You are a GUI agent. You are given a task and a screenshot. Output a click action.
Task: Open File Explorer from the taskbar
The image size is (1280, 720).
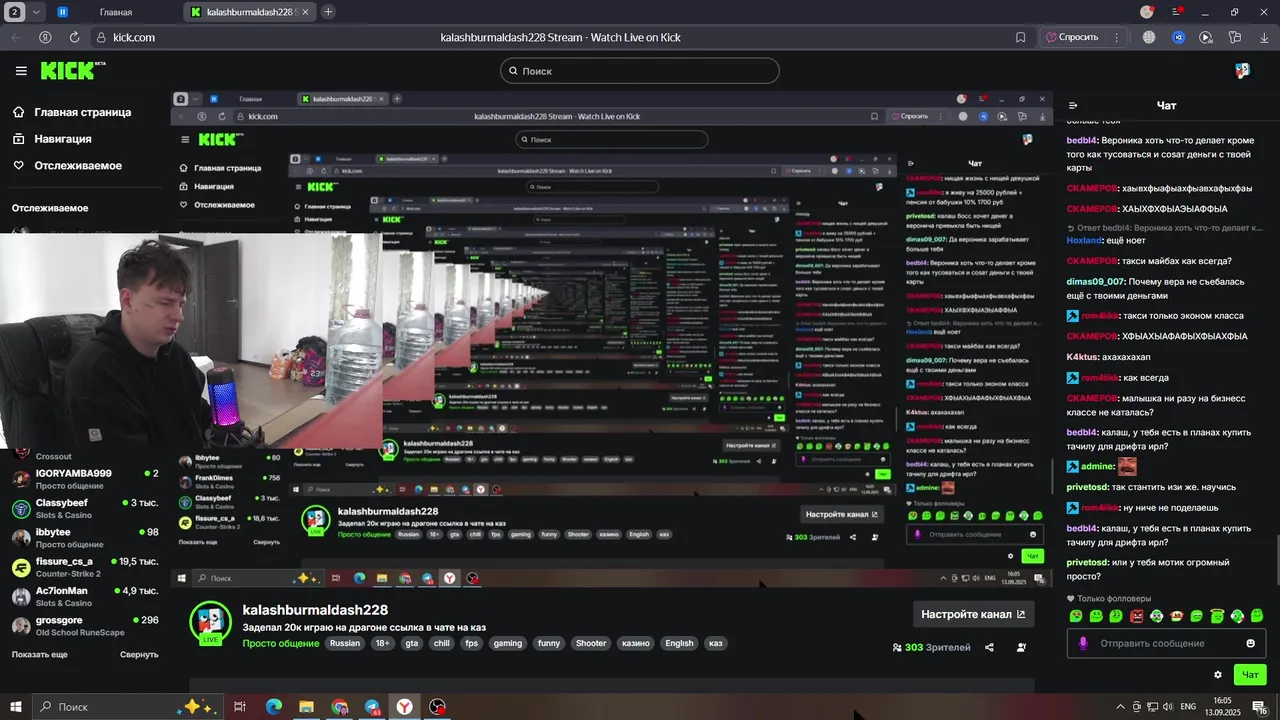(x=306, y=707)
